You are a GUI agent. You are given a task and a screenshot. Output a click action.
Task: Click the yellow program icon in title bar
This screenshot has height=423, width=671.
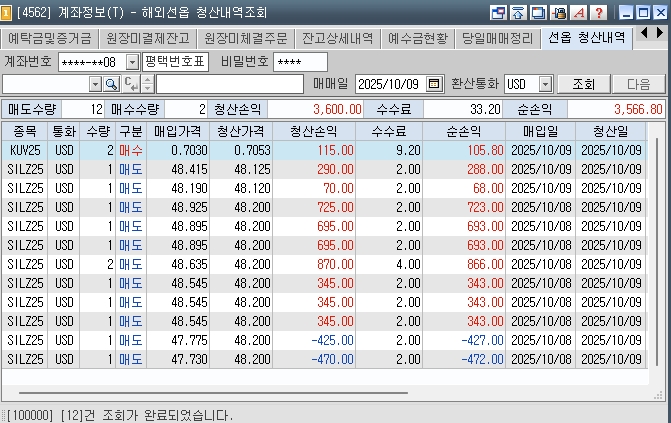point(6,13)
